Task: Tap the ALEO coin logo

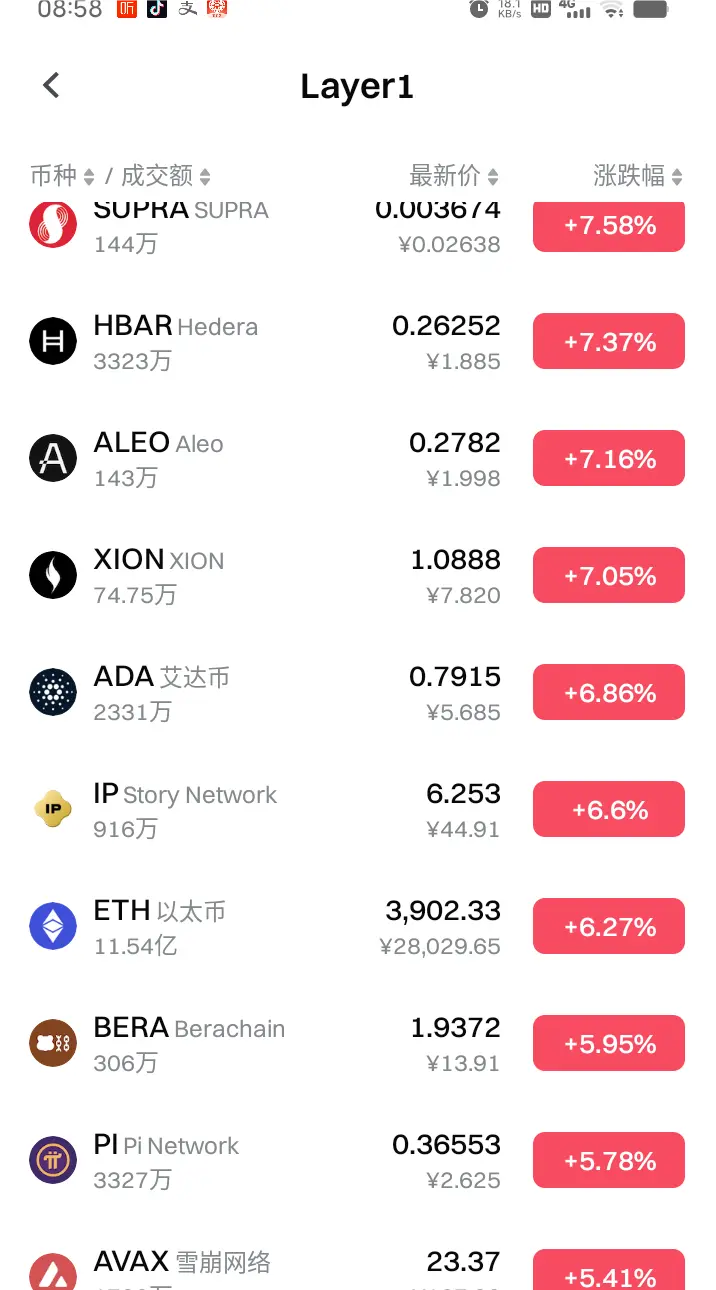Action: pyautogui.click(x=53, y=459)
